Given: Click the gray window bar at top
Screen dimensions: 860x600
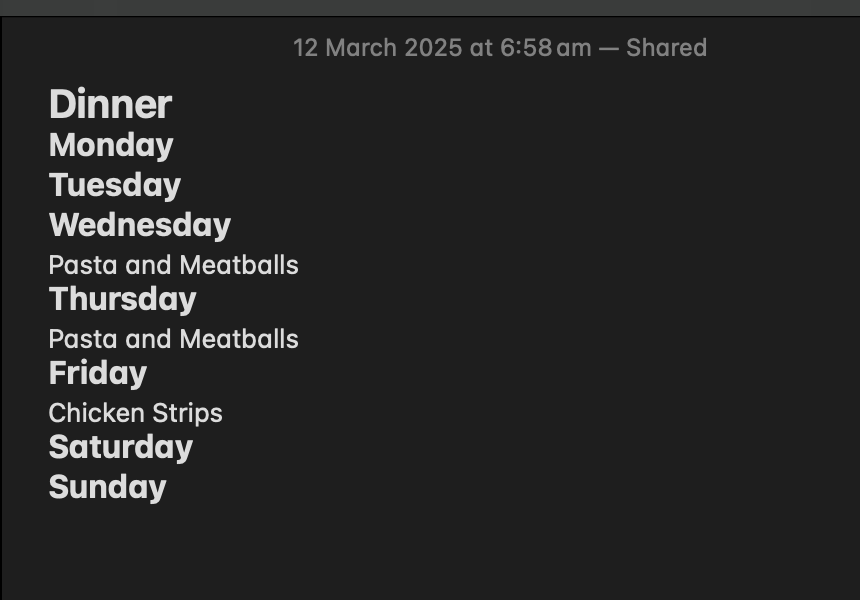Looking at the screenshot, I should (430, 8).
